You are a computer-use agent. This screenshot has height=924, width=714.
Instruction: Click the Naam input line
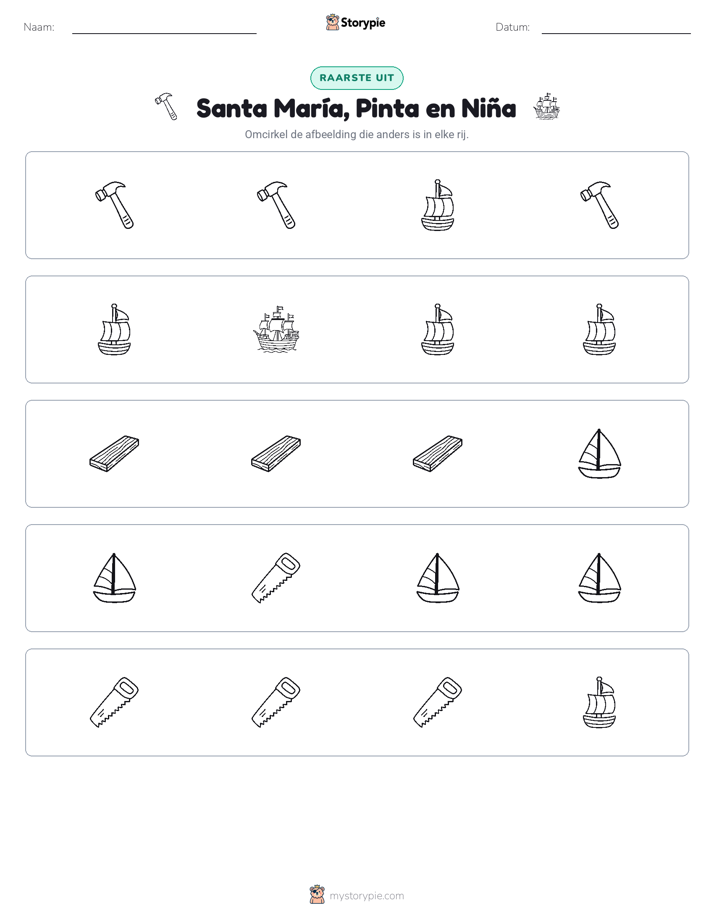pyautogui.click(x=164, y=28)
